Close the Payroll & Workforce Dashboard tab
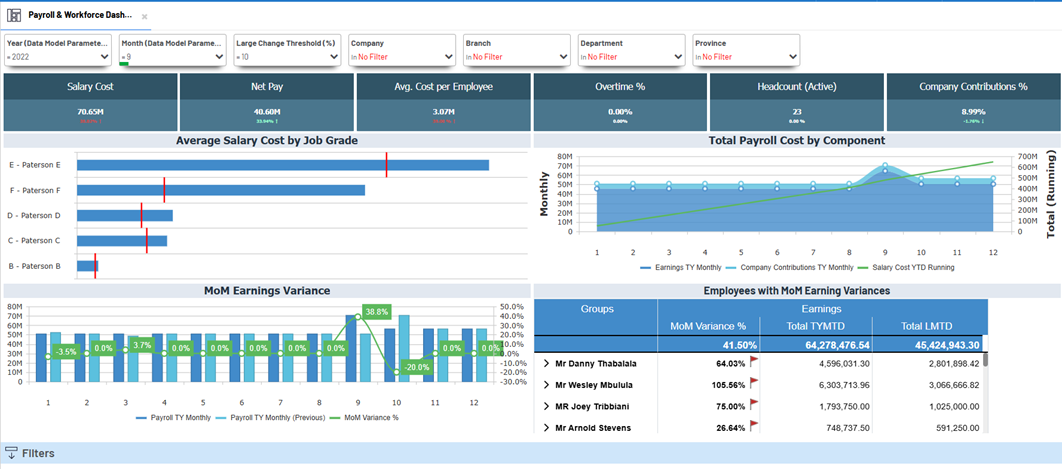The image size is (1062, 469). (x=144, y=17)
